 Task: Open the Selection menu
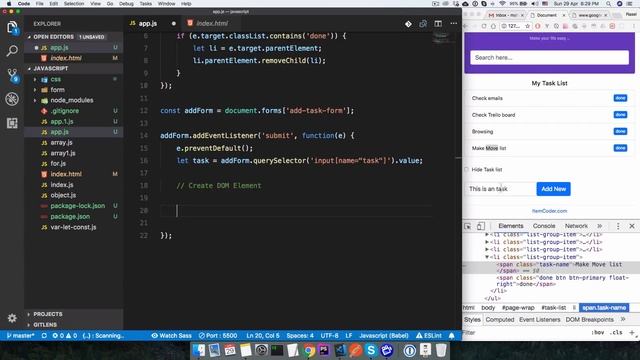74,4
